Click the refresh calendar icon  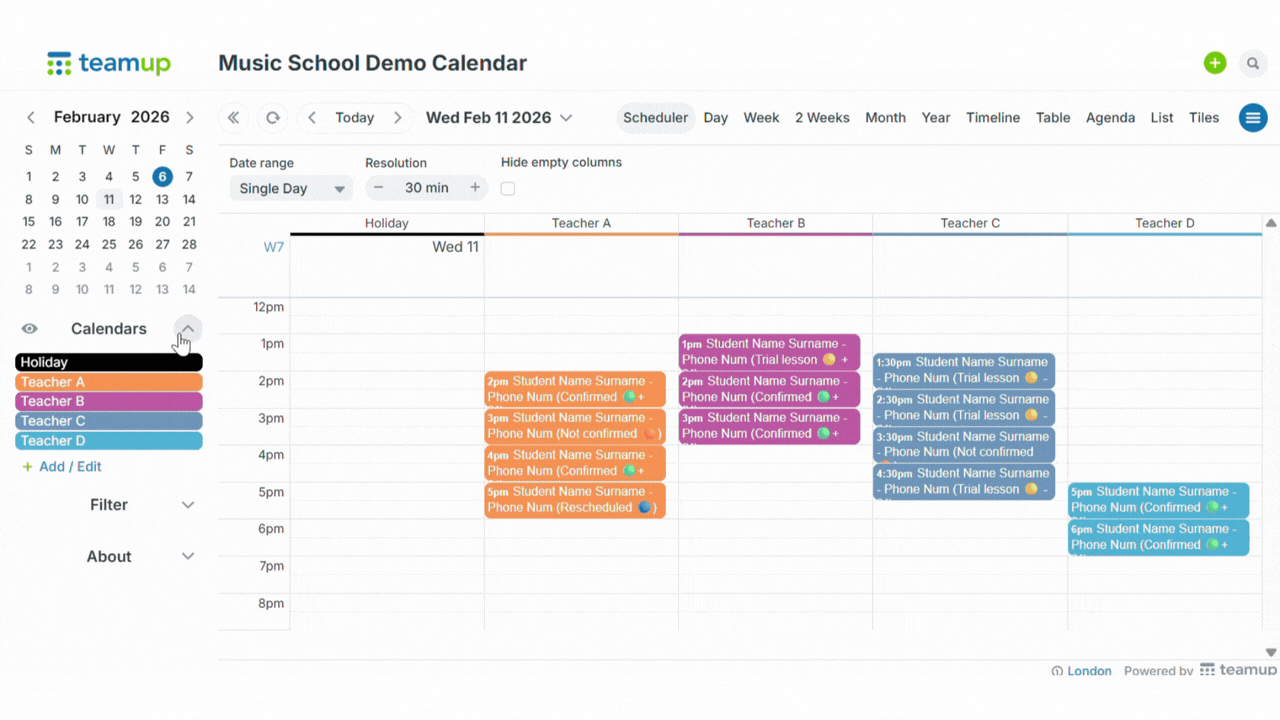point(272,118)
